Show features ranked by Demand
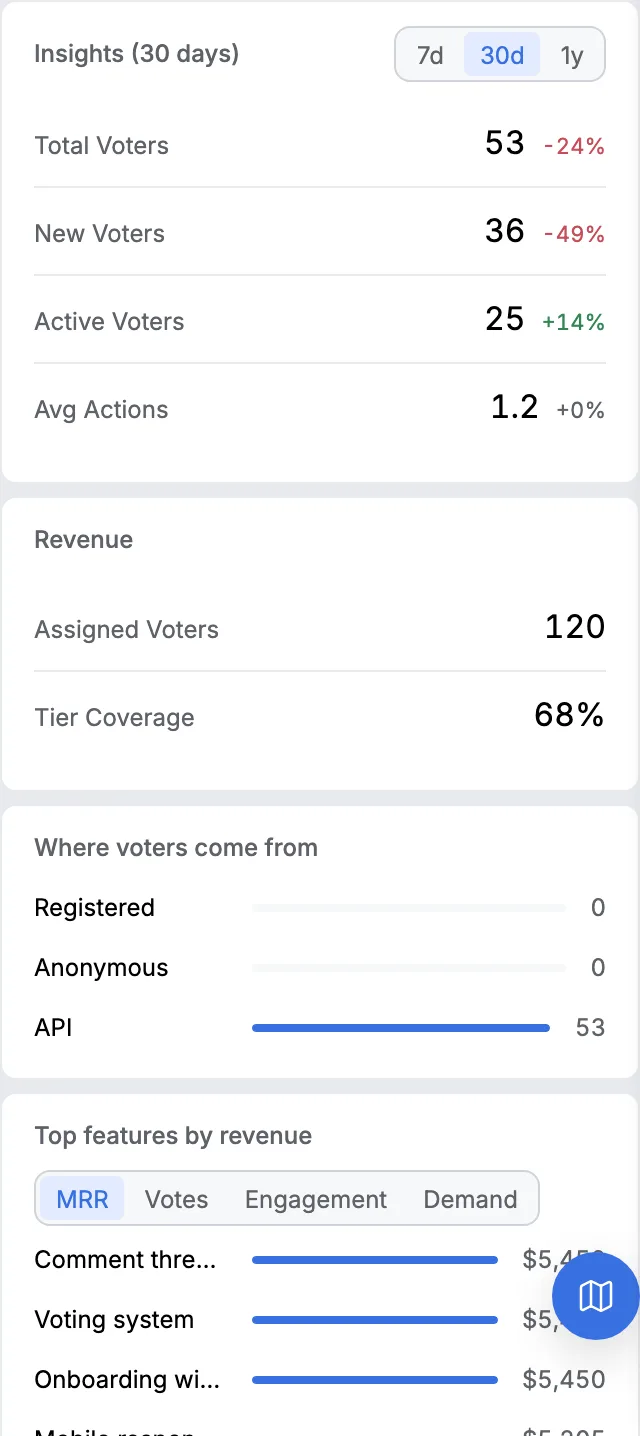 [470, 1199]
